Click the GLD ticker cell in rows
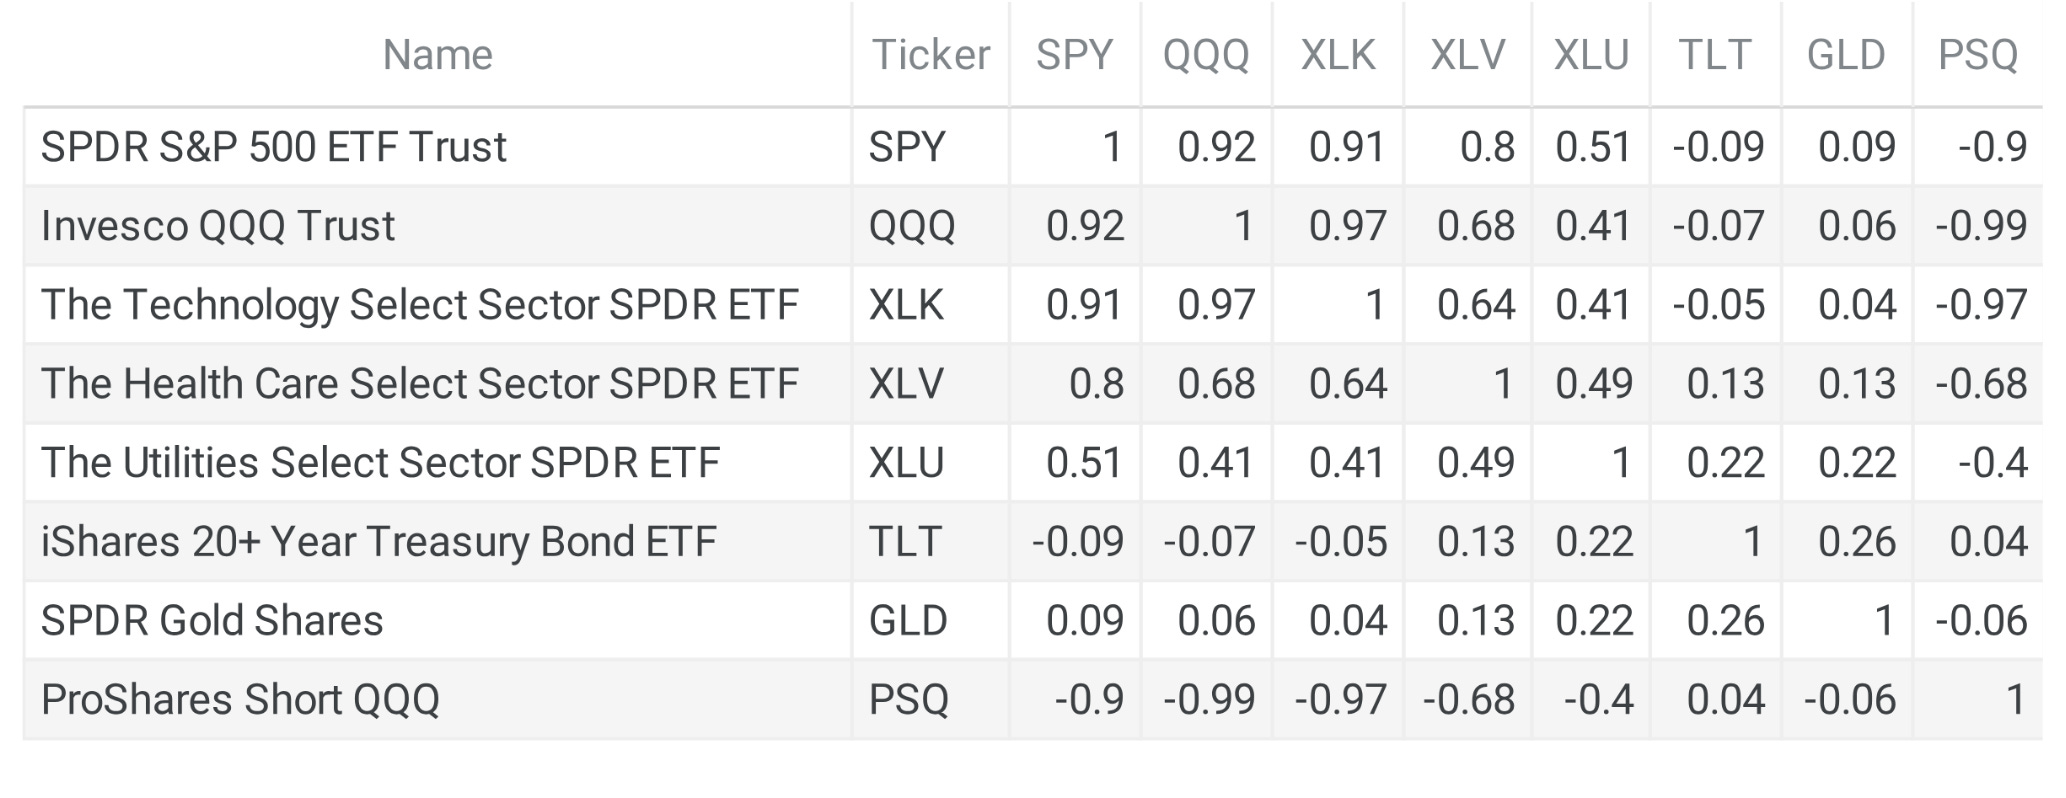 click(x=907, y=621)
